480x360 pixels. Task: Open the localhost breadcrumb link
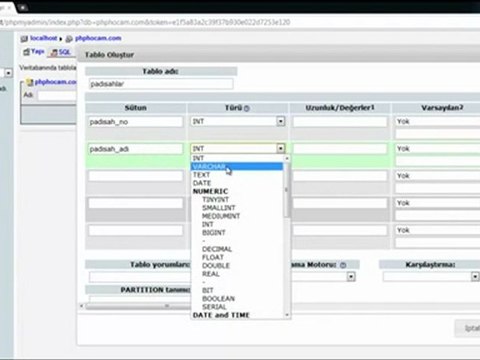pyautogui.click(x=43, y=38)
